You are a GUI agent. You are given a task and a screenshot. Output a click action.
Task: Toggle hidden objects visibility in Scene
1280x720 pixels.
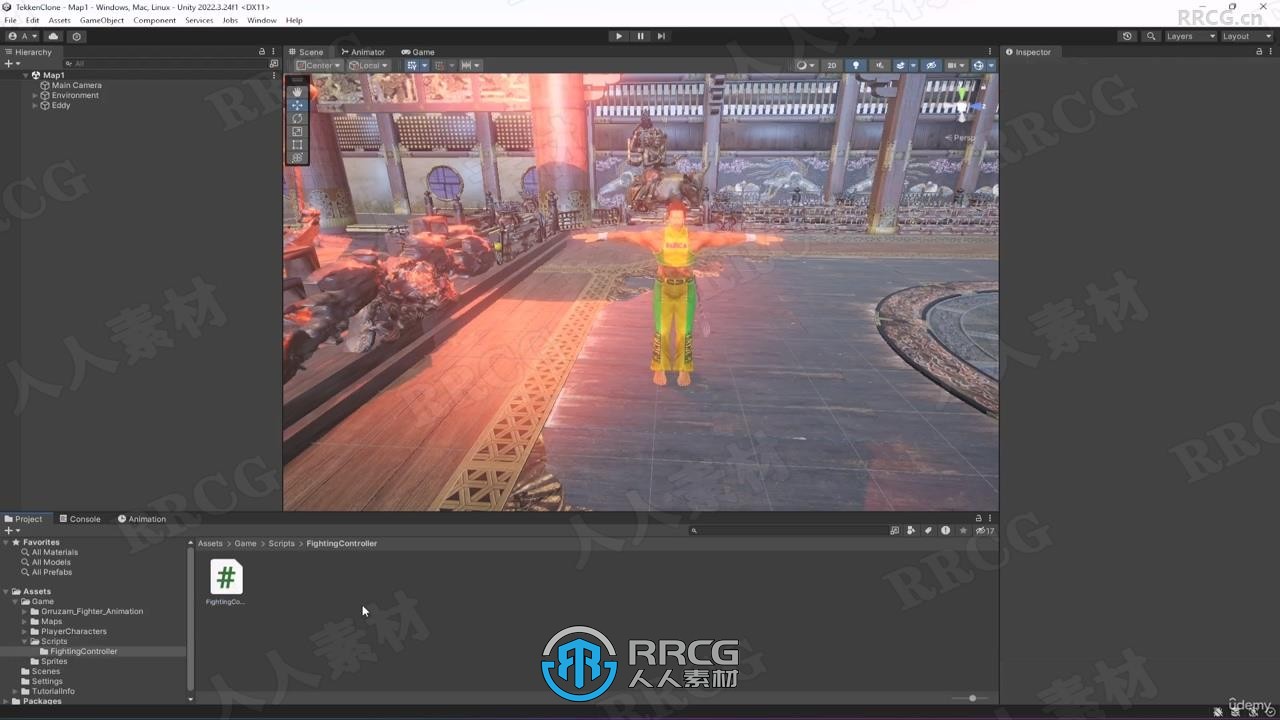(931, 65)
